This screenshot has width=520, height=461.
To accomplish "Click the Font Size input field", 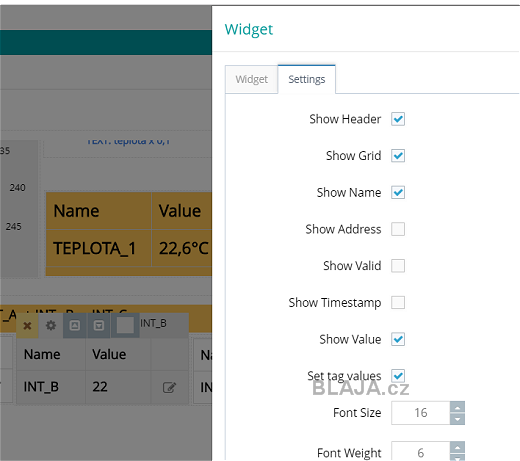I will pos(421,413).
